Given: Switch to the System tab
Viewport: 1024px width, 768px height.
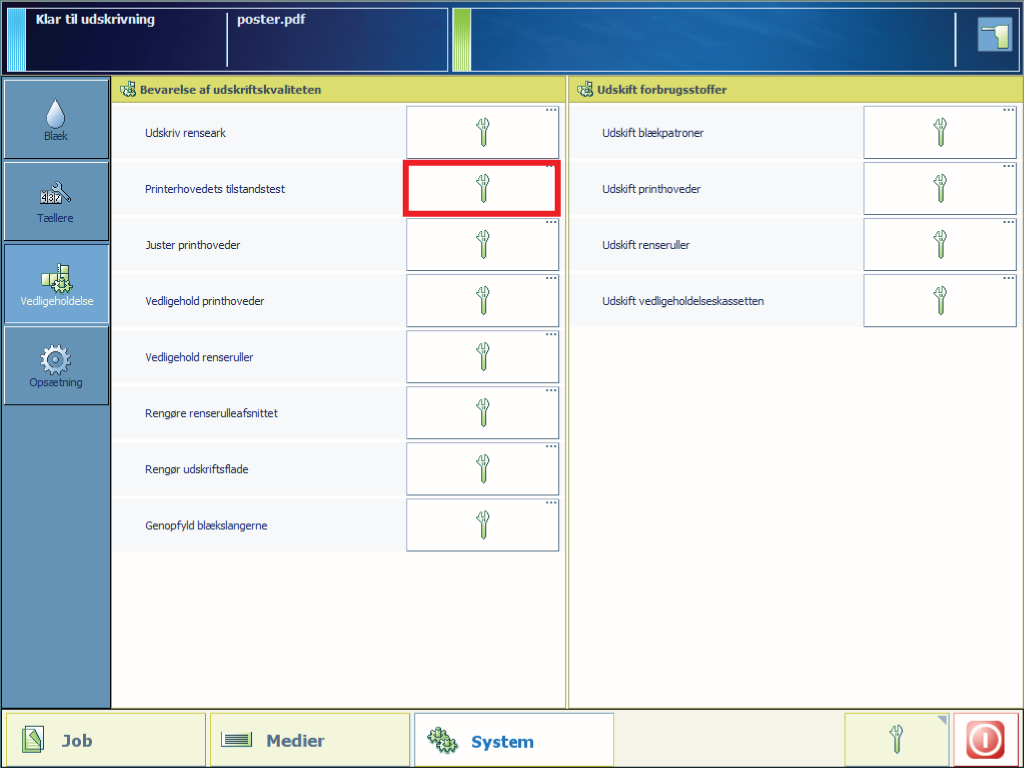Looking at the screenshot, I should [x=514, y=740].
